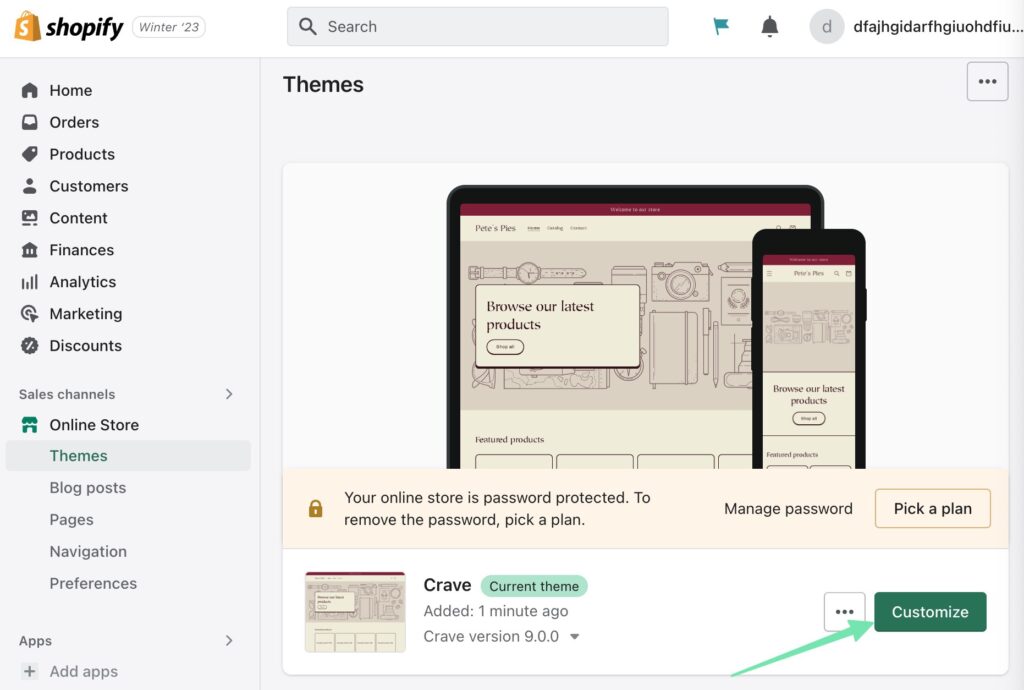Open the Discounts icon

[x=31, y=346]
